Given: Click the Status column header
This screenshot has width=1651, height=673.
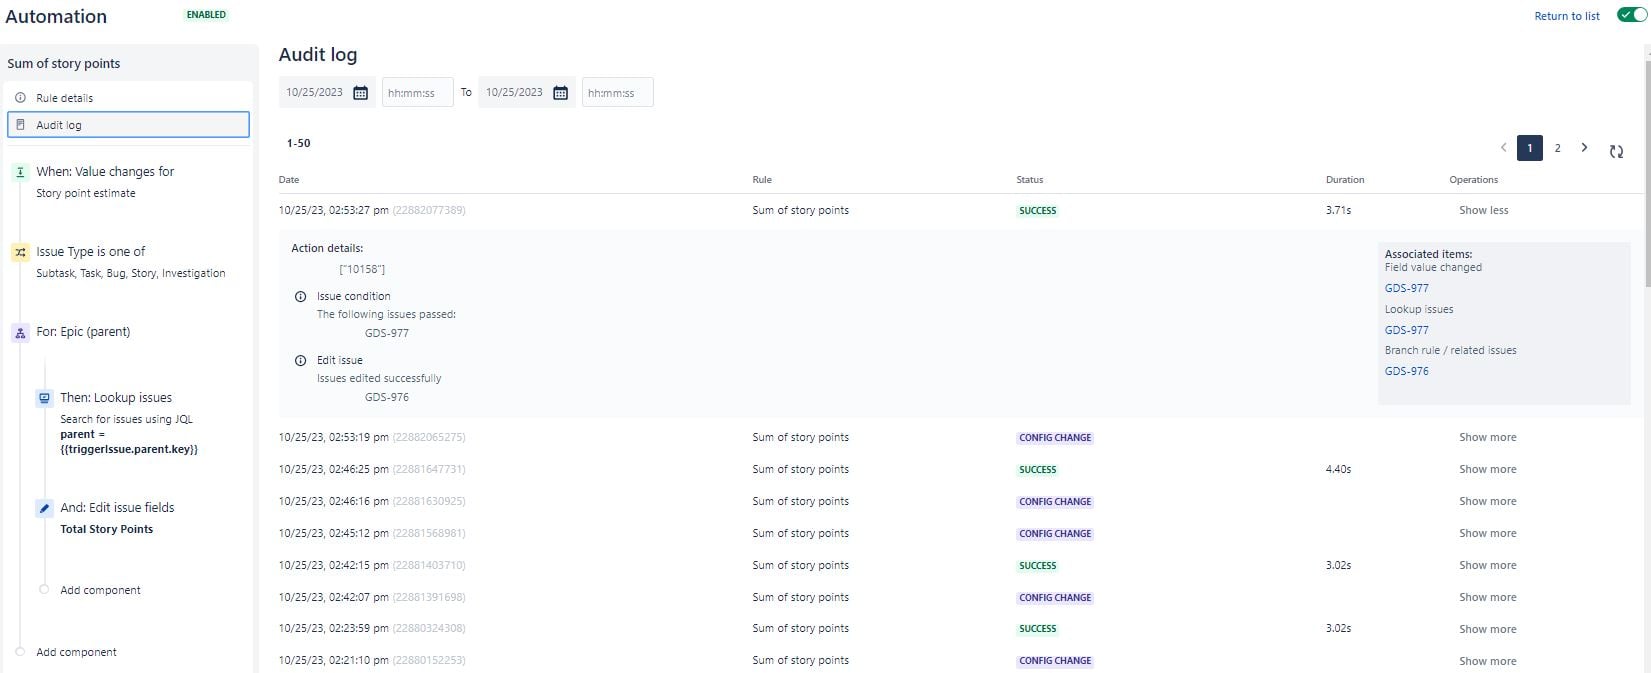Looking at the screenshot, I should point(1030,180).
